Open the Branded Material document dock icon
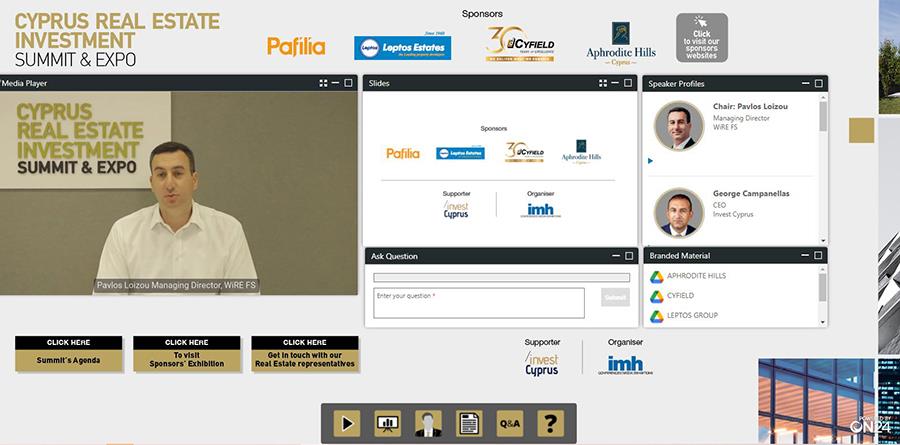The image size is (900, 445). pos(469,423)
